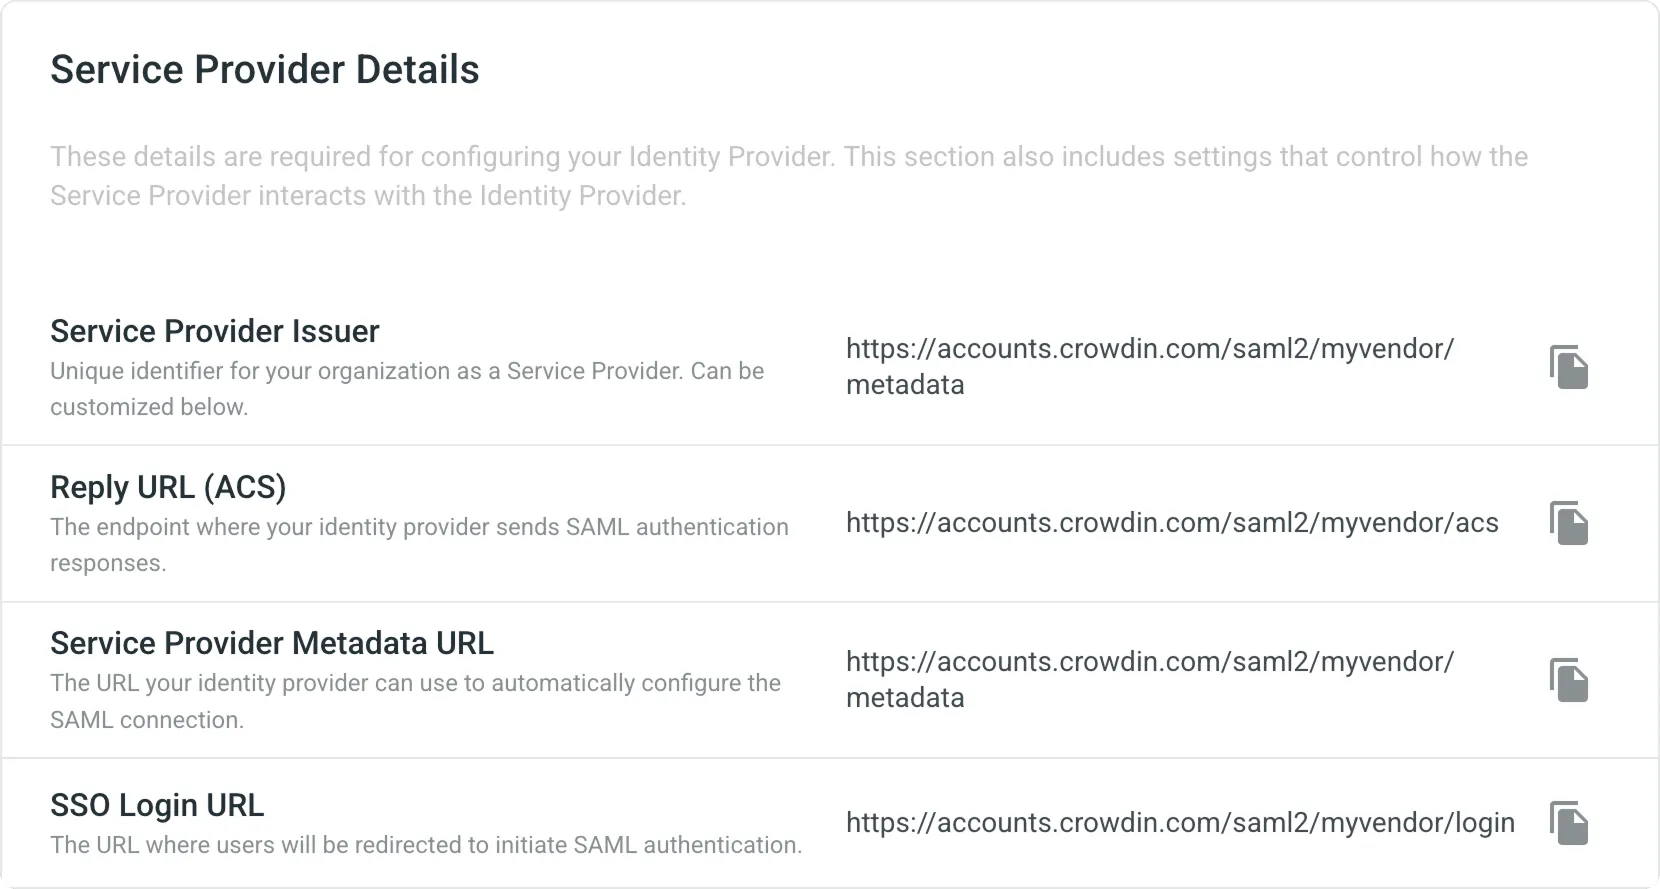Copy the Service Provider Issuer URL
The width and height of the screenshot is (1660, 889).
(x=1569, y=367)
